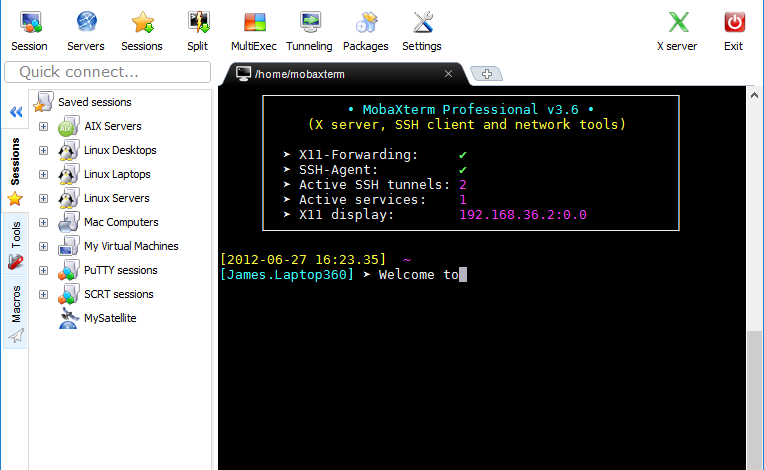Expand the SCRT sessions tree node
Viewport: 764px width, 470px height.
pos(43,294)
